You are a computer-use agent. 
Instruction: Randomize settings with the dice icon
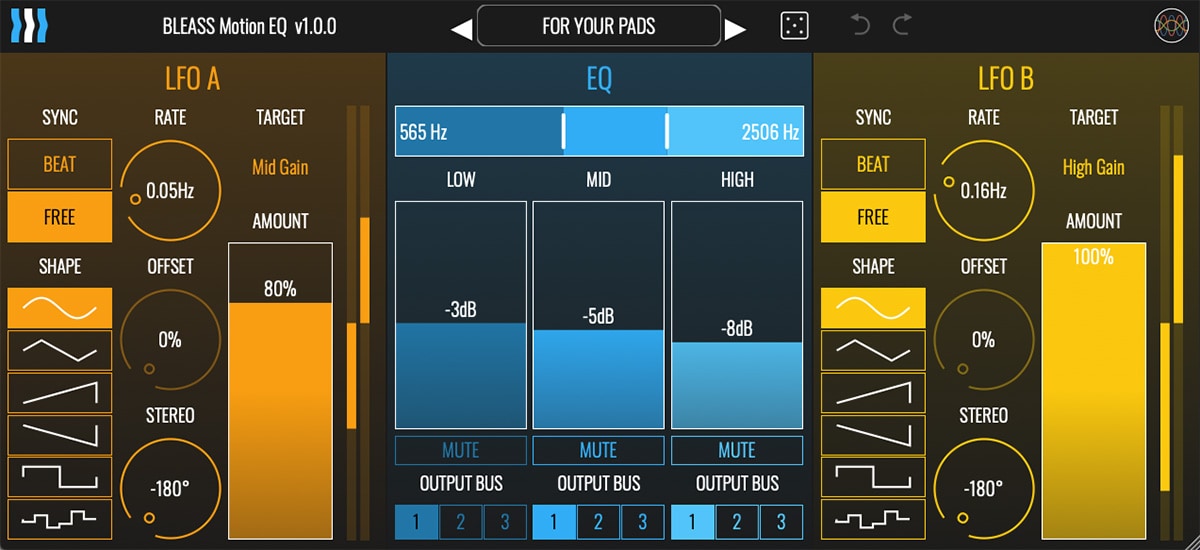tap(794, 26)
